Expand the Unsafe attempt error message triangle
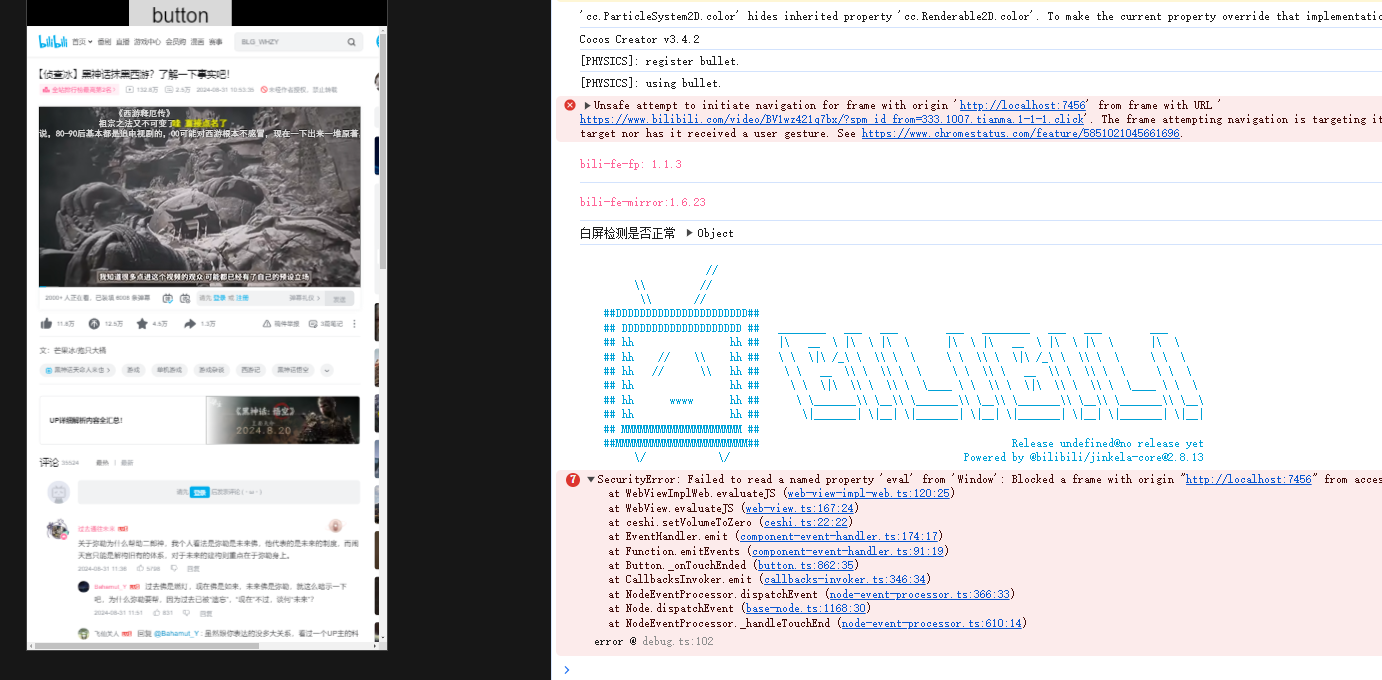The image size is (1382, 680). pos(587,104)
